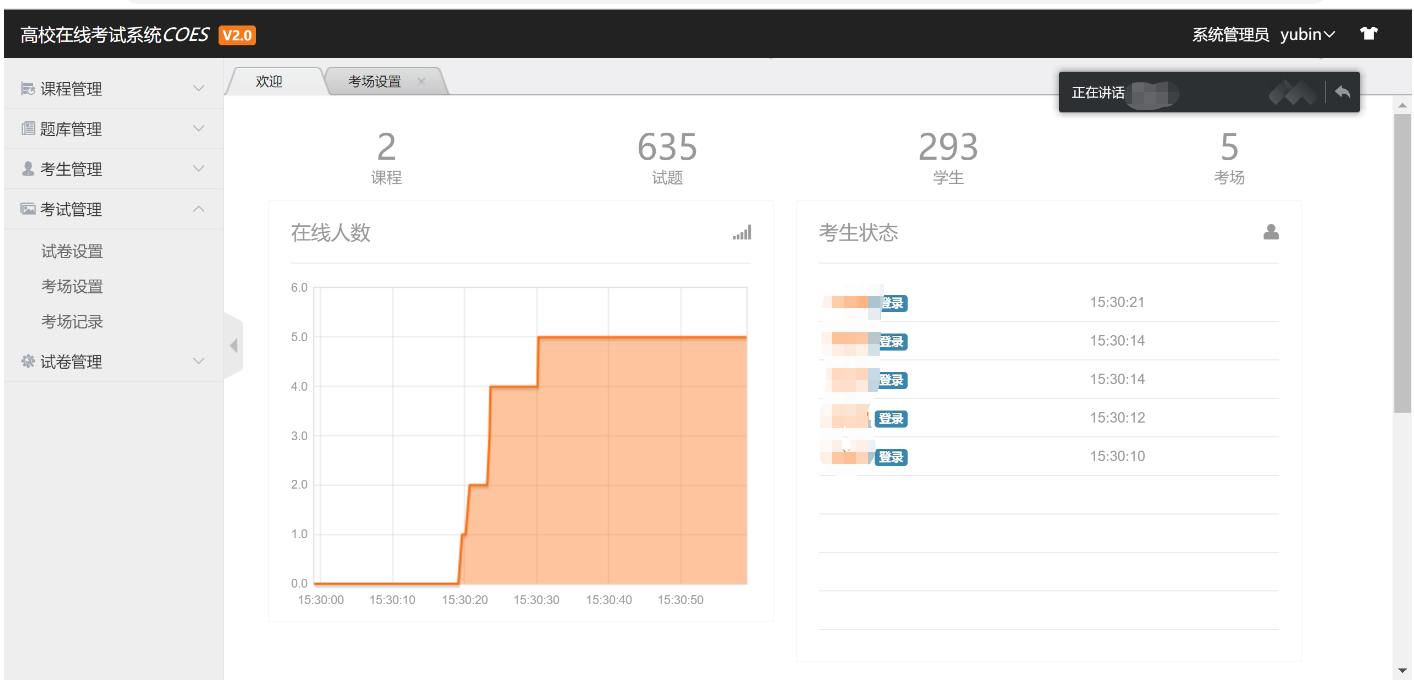
Task: Switch to the 考场设置 tab
Action: (374, 82)
